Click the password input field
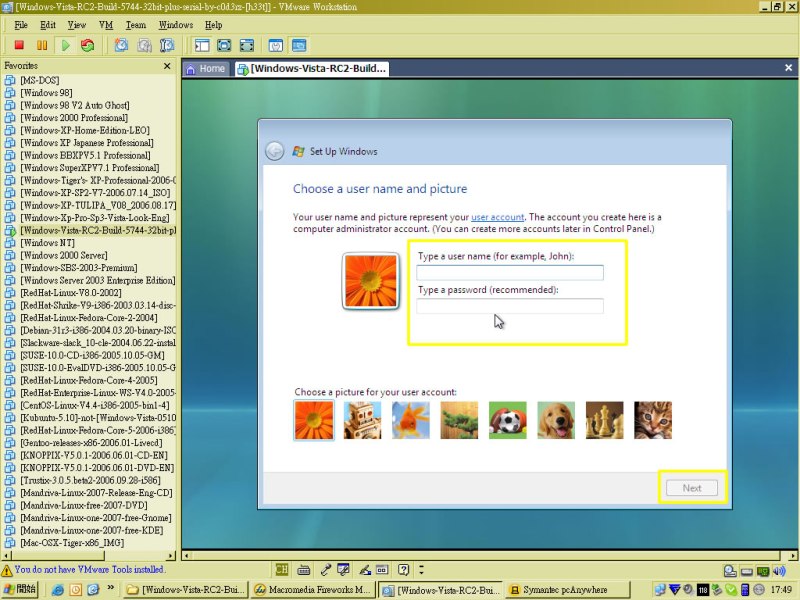This screenshot has width=800, height=600. coord(510,306)
